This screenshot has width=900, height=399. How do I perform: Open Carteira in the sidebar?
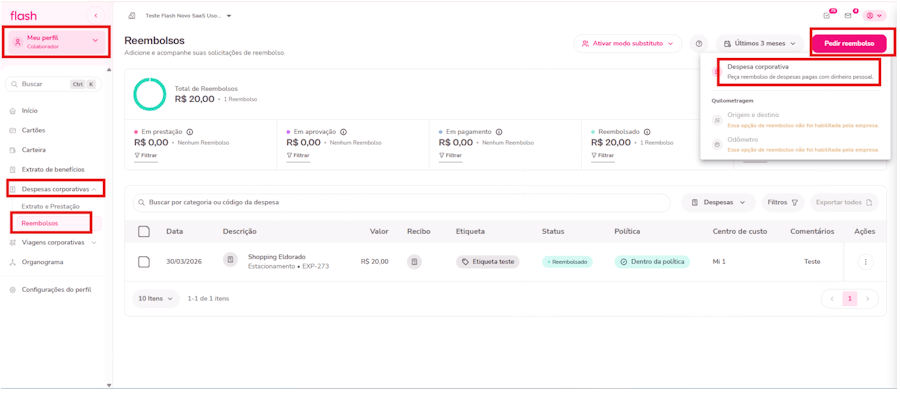(x=33, y=150)
